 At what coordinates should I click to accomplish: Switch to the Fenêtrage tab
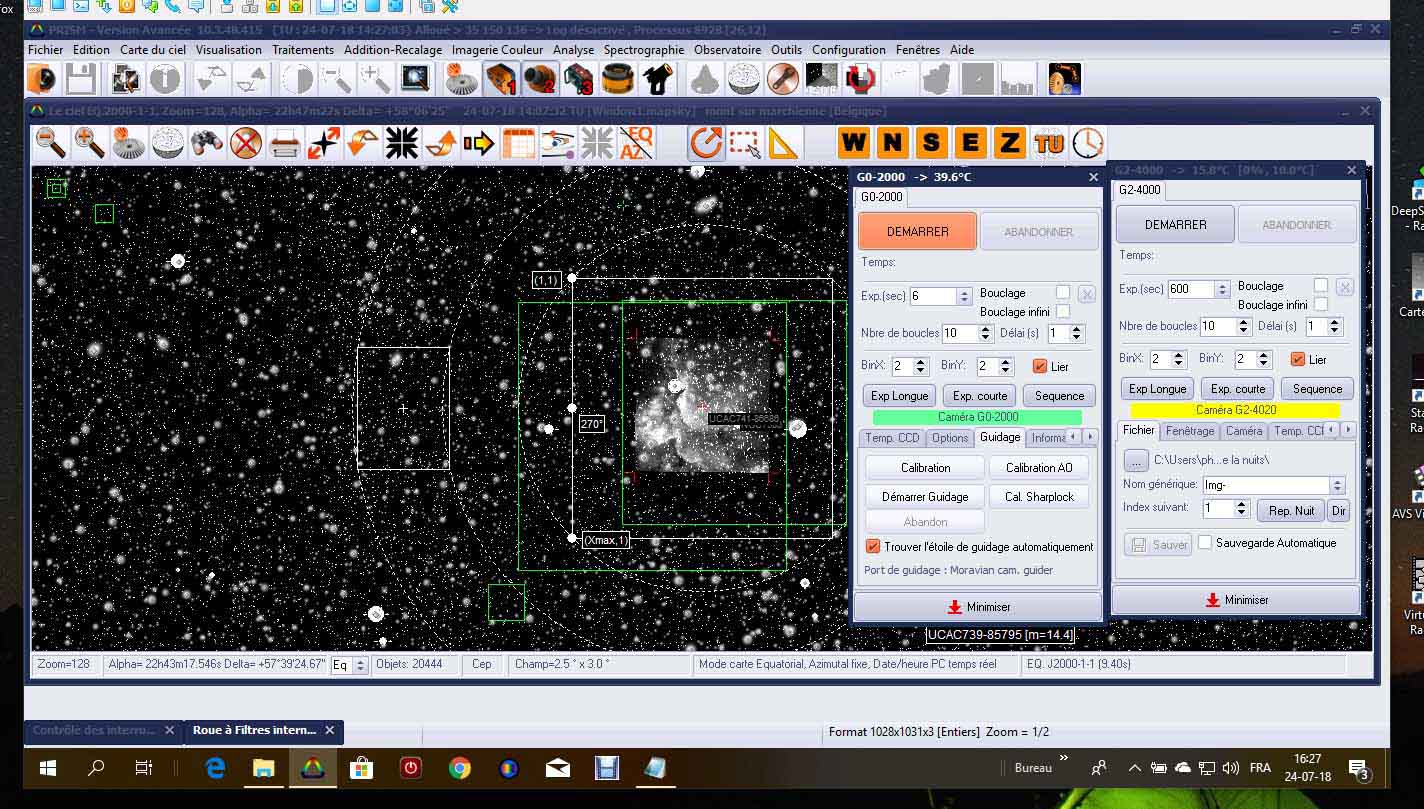(x=1189, y=431)
